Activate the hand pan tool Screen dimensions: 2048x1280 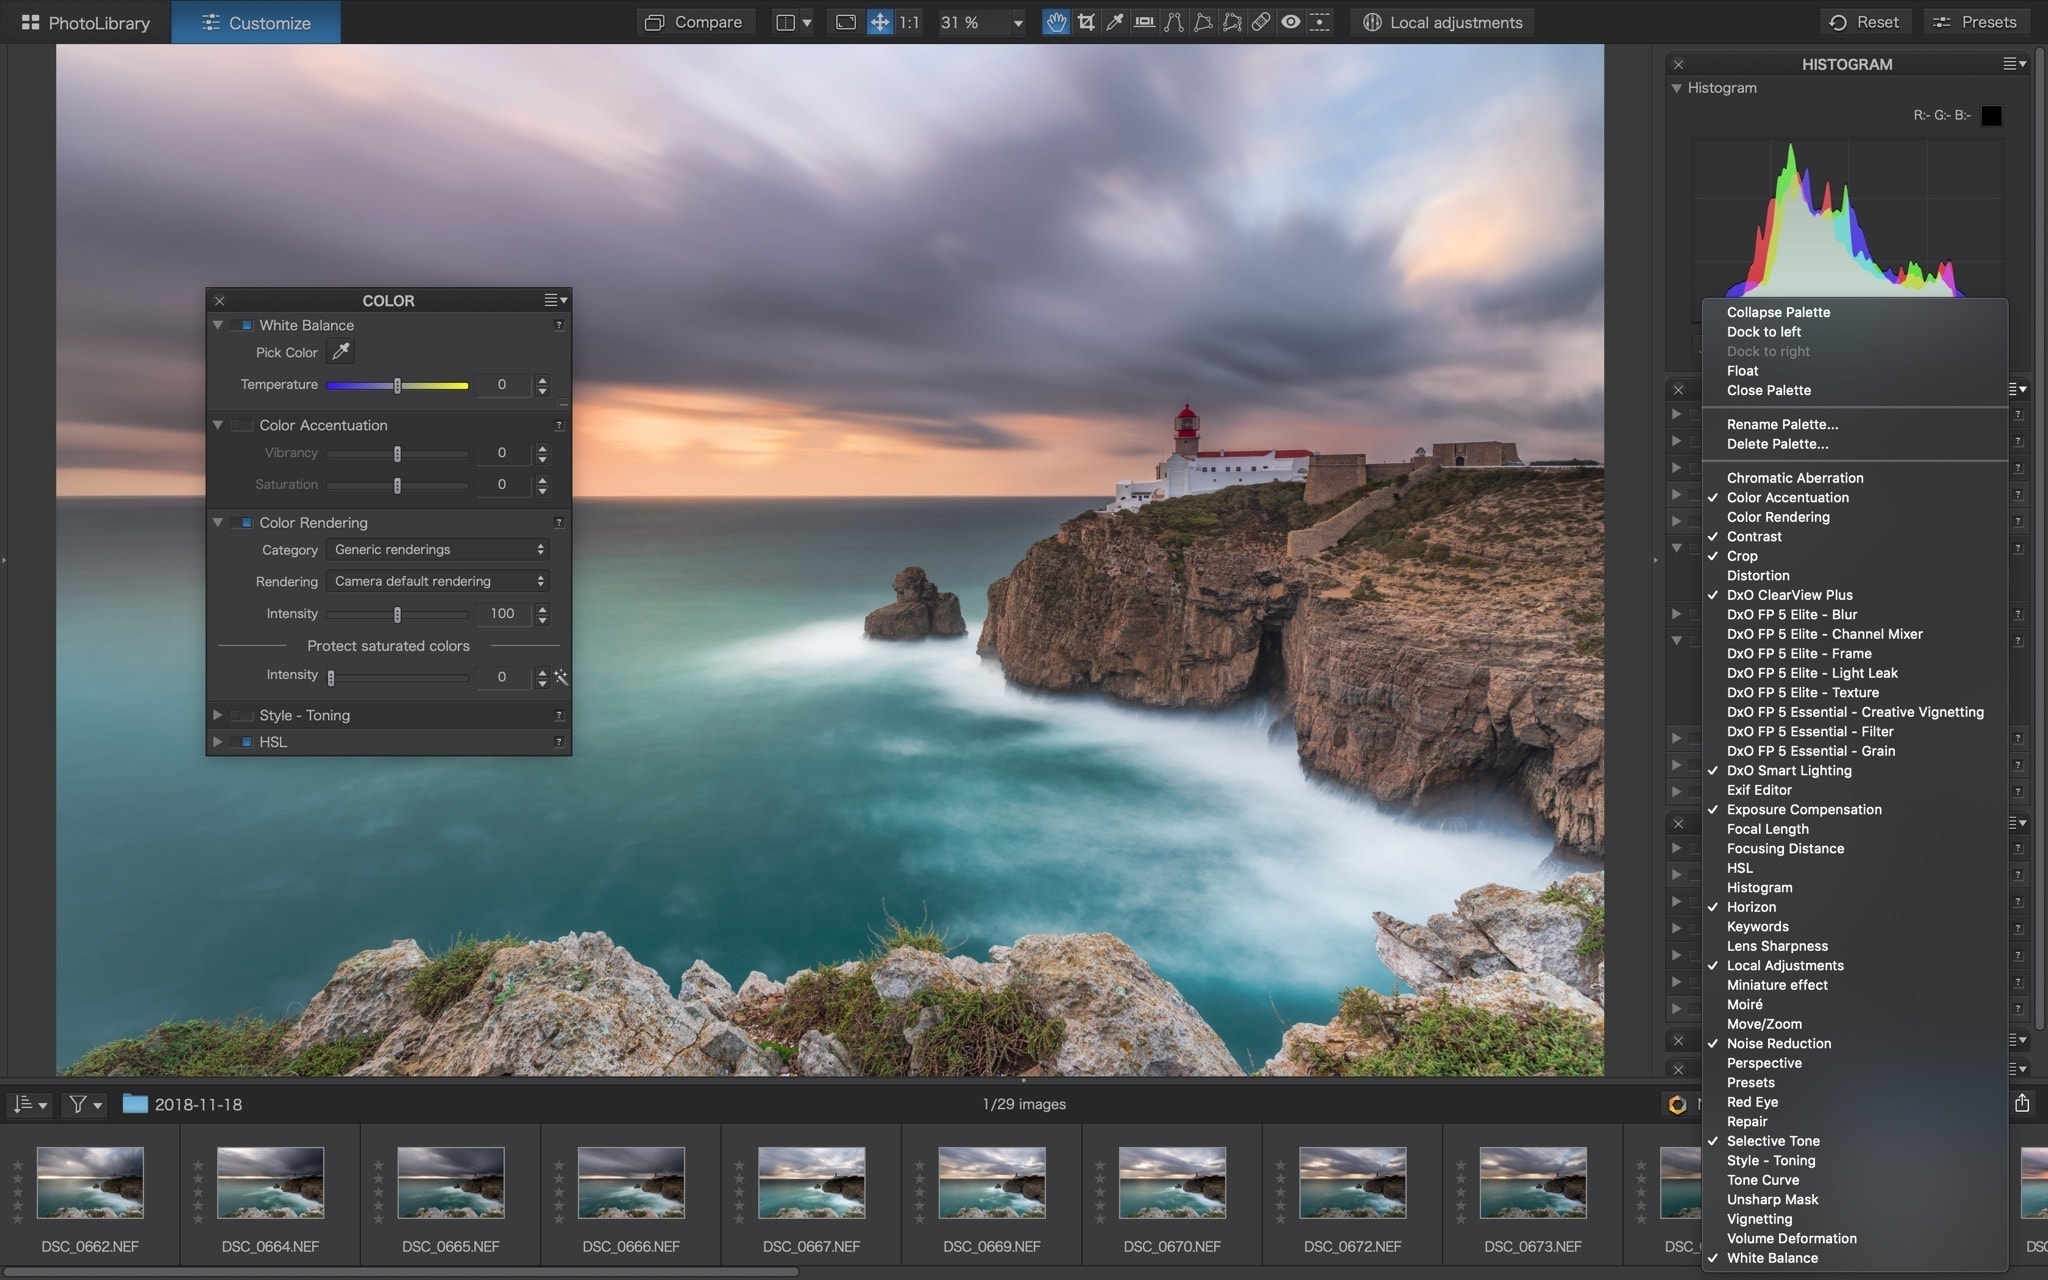click(x=1056, y=22)
